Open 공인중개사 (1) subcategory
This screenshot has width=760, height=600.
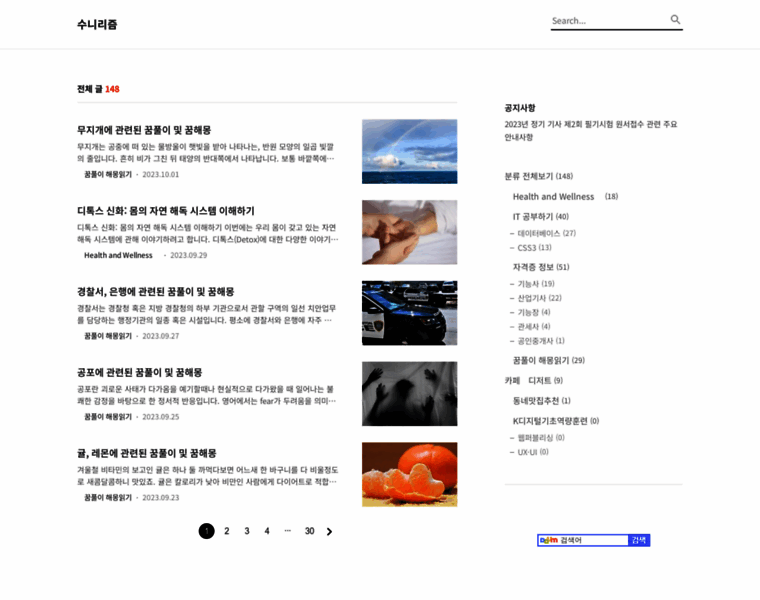(x=541, y=341)
